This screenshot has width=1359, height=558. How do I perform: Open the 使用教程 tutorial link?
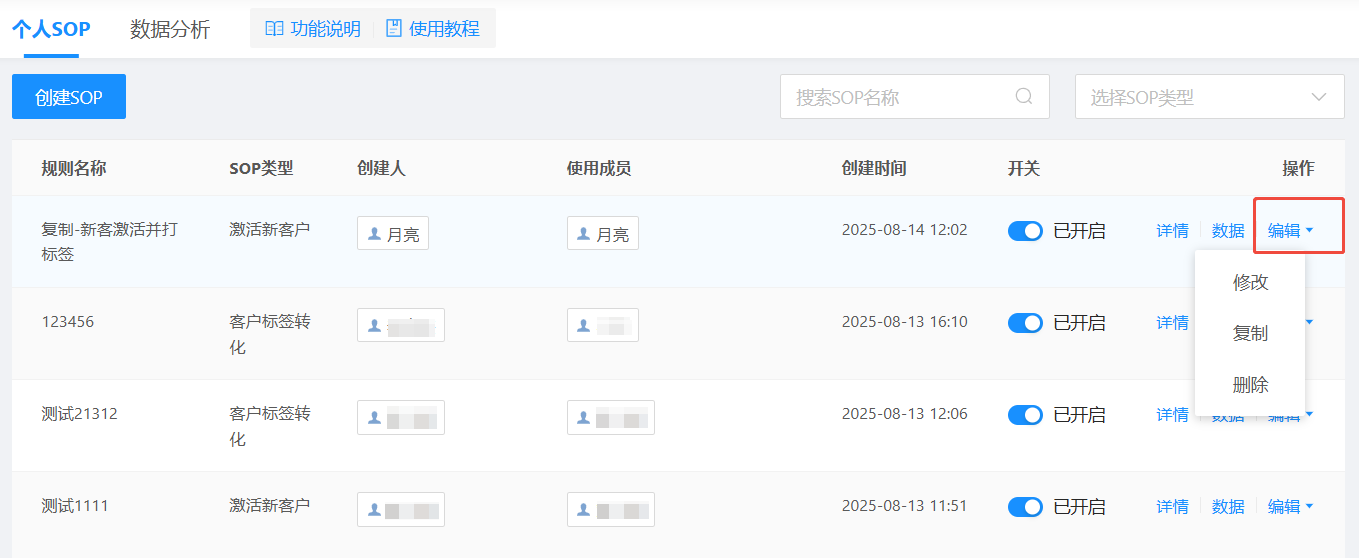[x=433, y=29]
